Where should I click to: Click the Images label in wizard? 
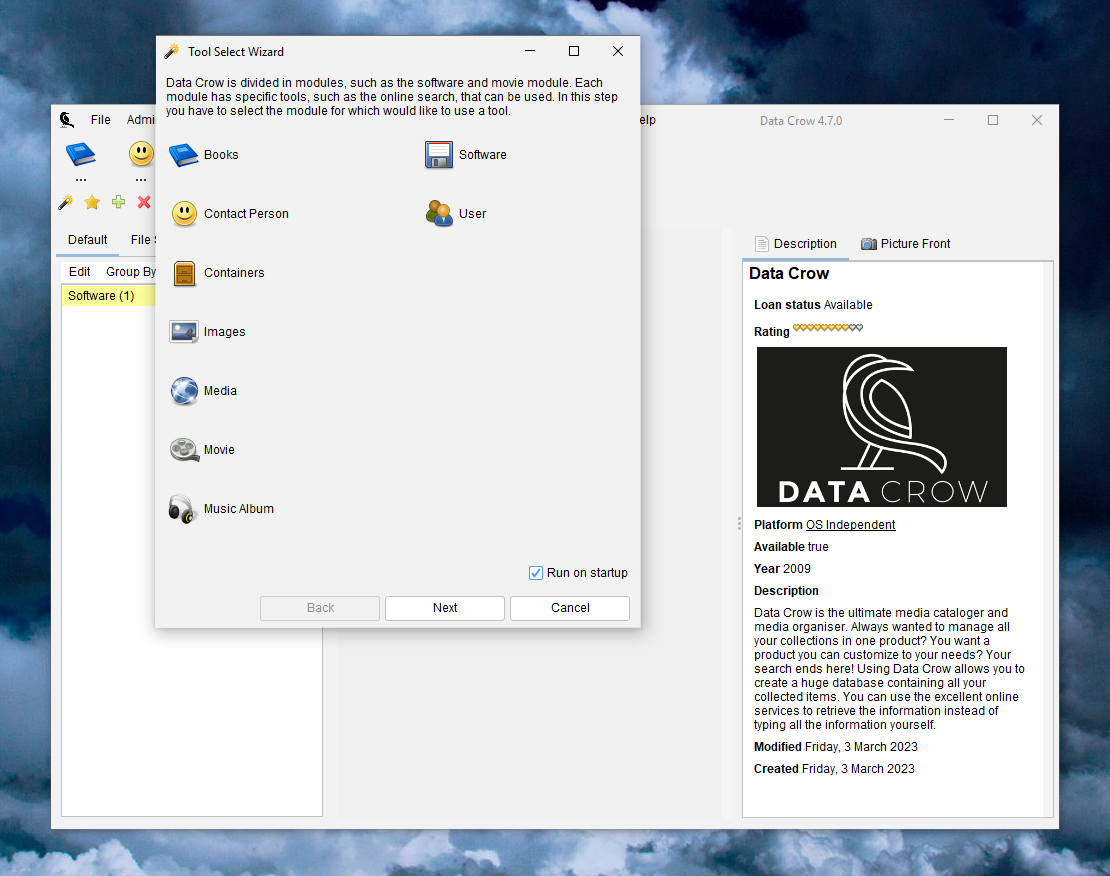coord(224,331)
